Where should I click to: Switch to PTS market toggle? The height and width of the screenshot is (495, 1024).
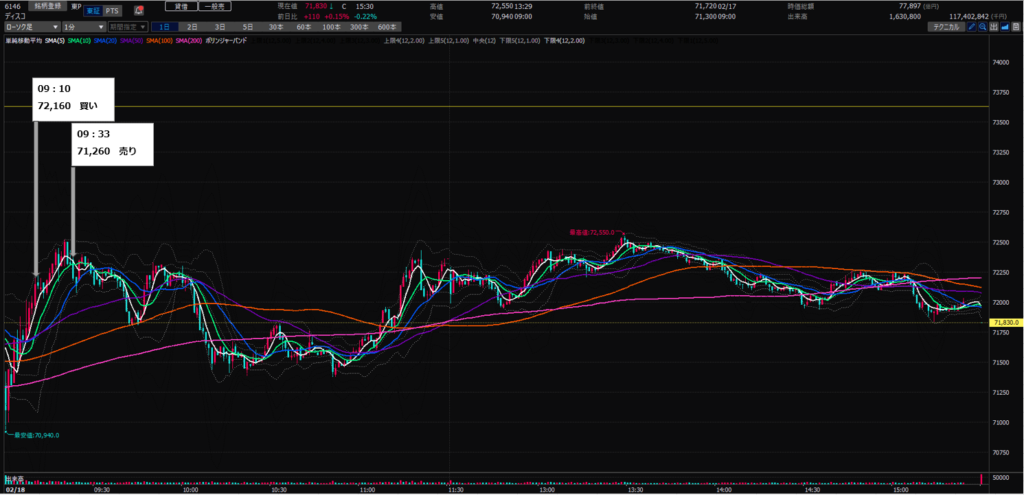click(x=115, y=10)
